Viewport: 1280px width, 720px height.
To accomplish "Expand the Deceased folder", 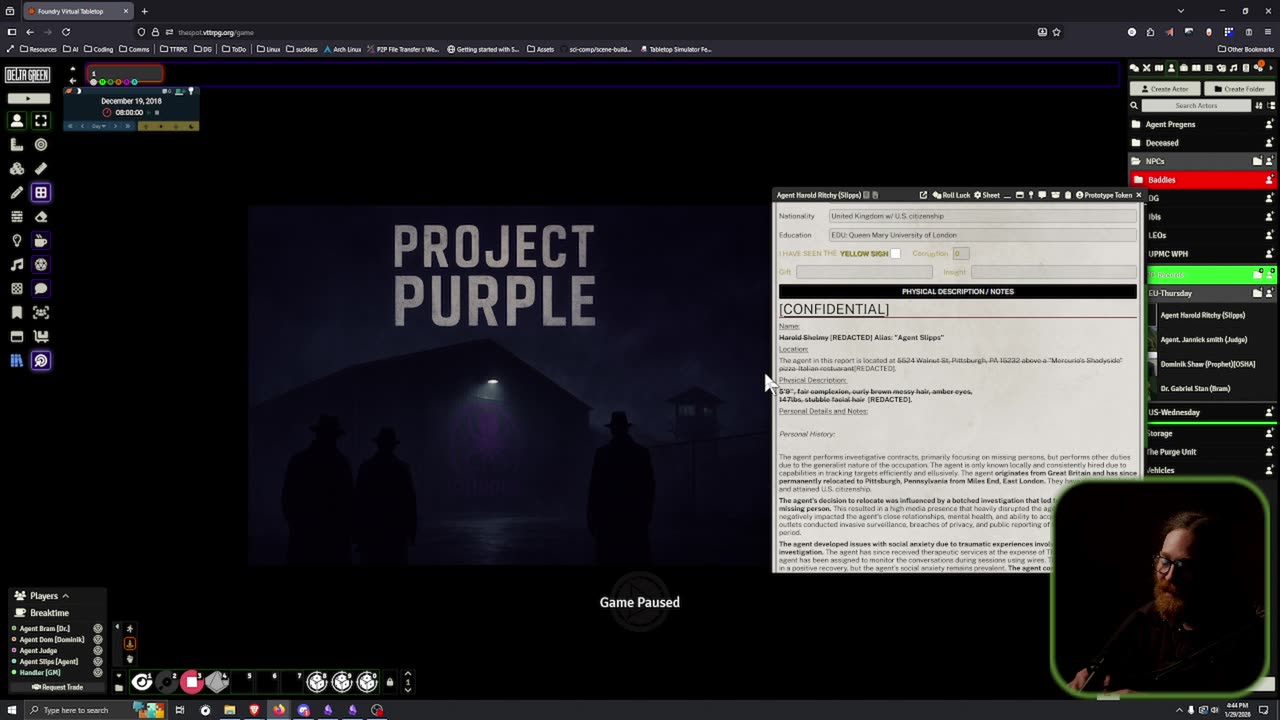I will pyautogui.click(x=1203, y=143).
